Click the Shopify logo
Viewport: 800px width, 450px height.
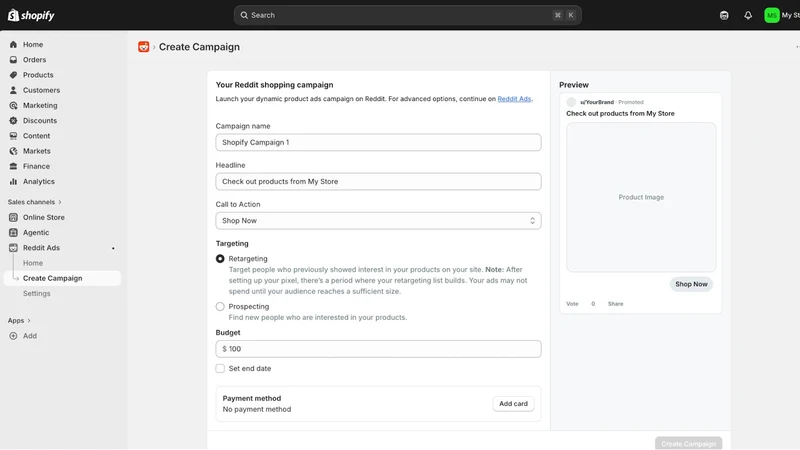coord(31,15)
